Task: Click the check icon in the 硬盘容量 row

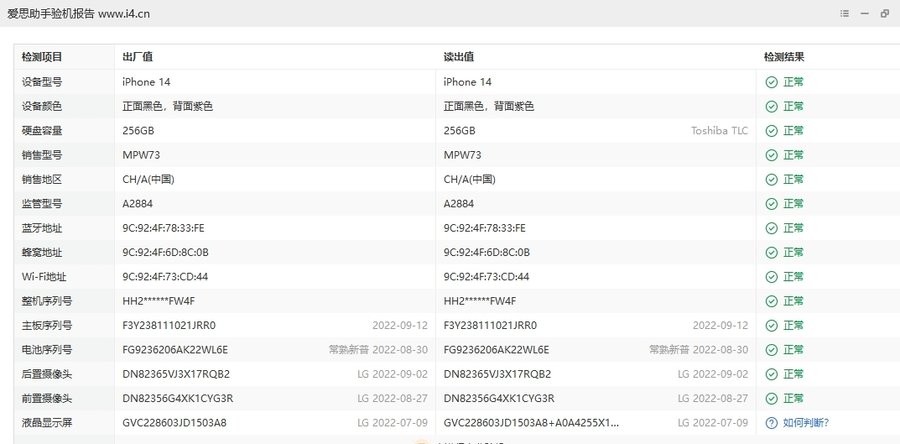Action: click(771, 131)
